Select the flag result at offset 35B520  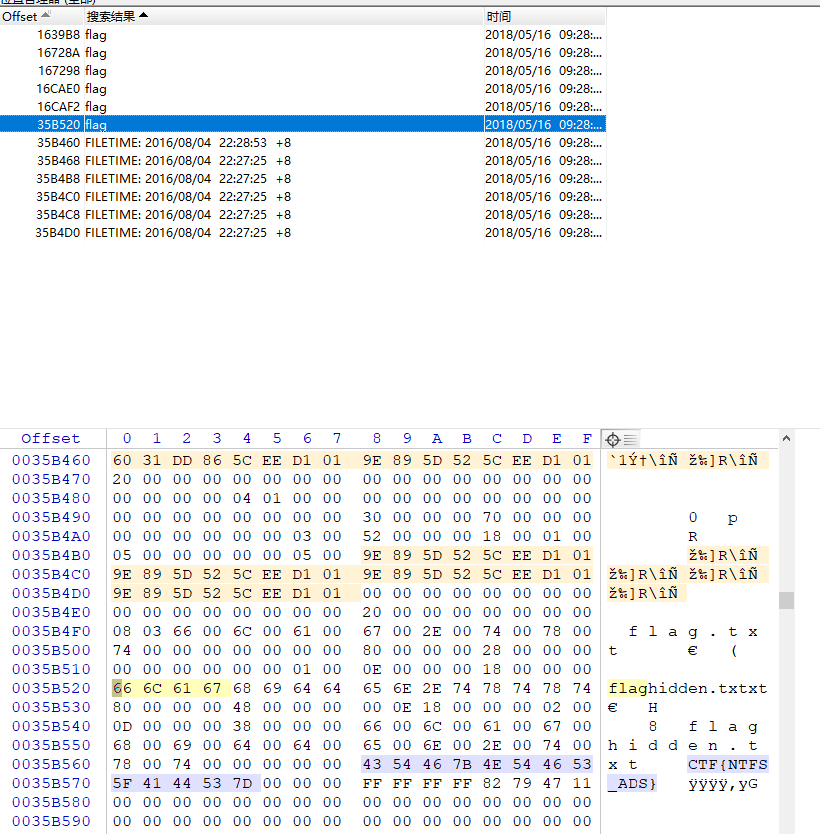pos(96,125)
